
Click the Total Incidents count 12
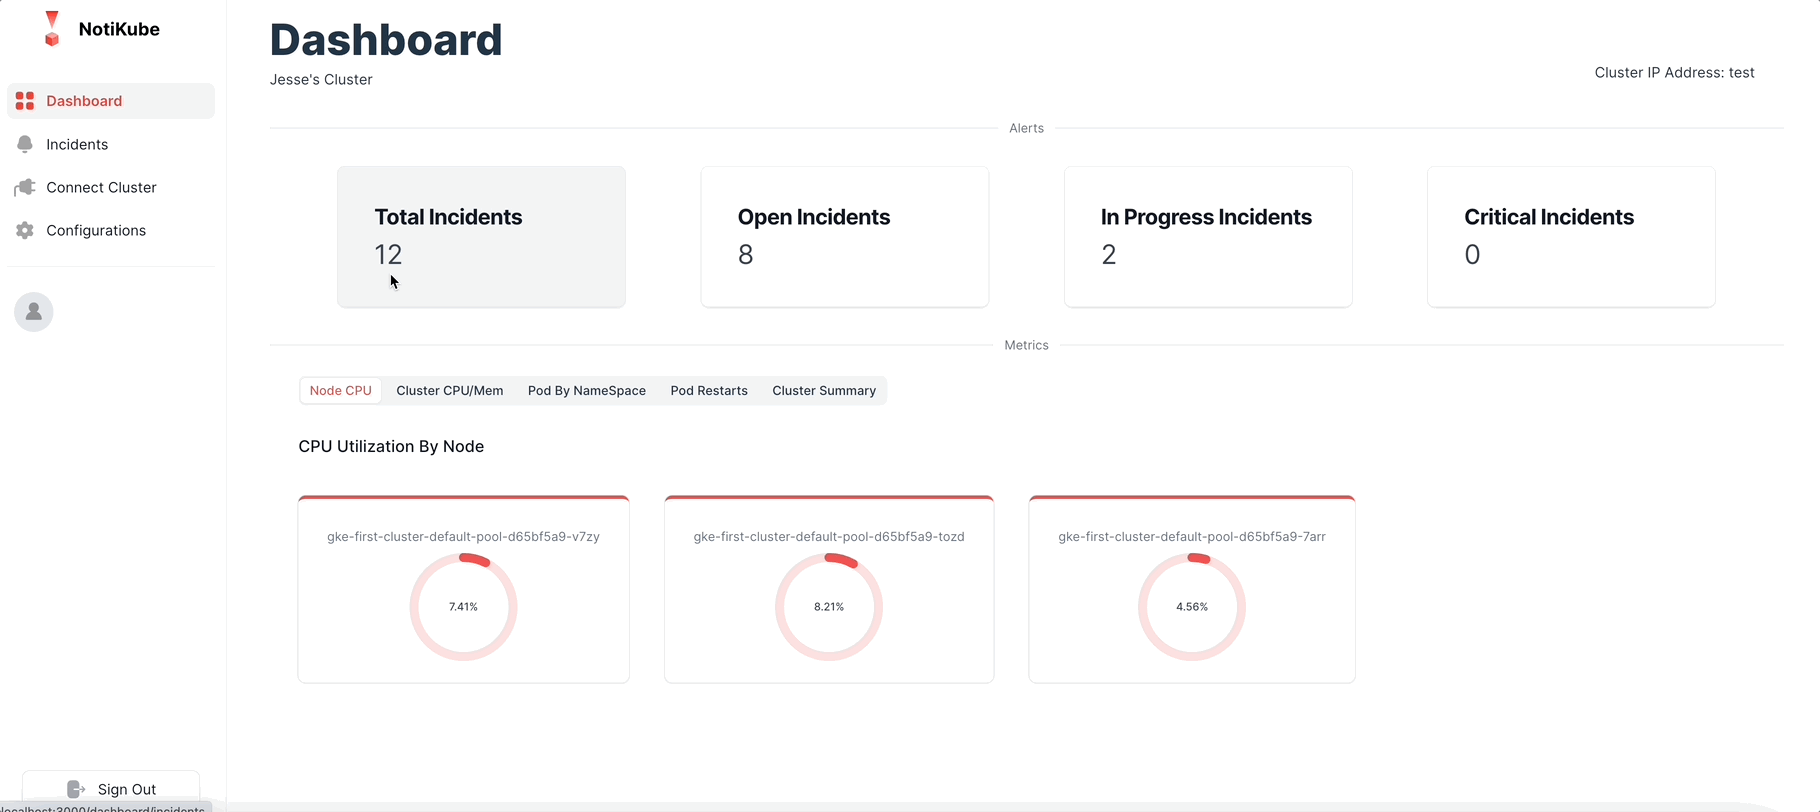tap(388, 255)
